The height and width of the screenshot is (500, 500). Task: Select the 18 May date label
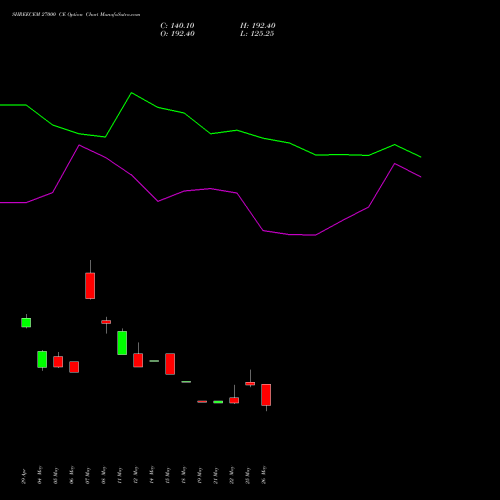(x=184, y=475)
